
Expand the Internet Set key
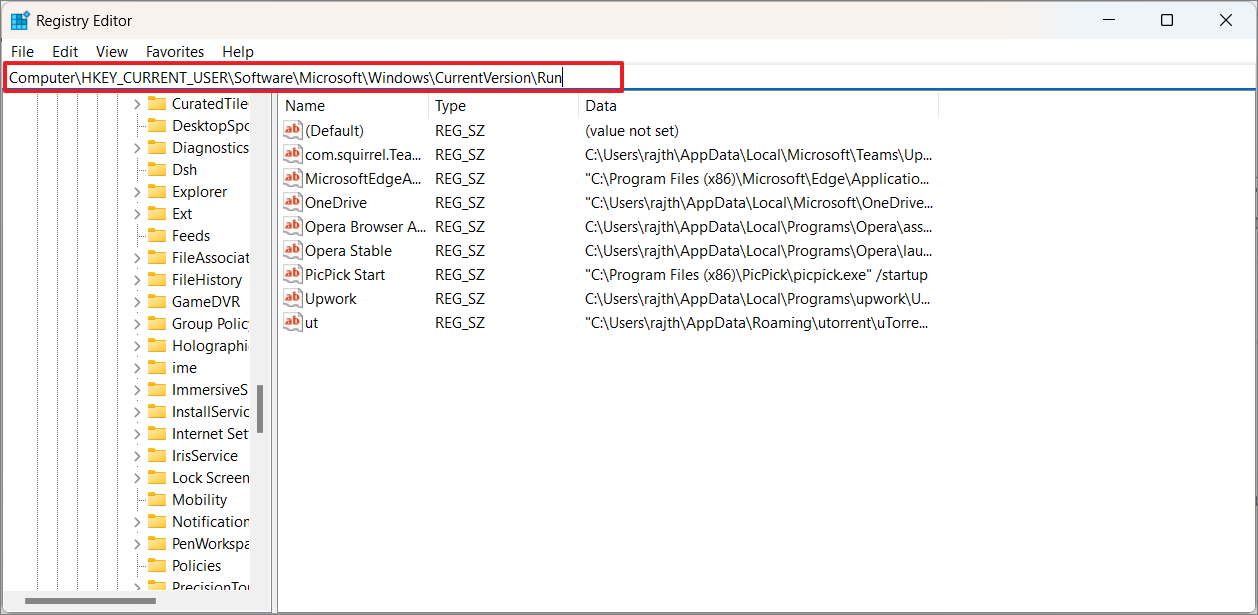[137, 434]
